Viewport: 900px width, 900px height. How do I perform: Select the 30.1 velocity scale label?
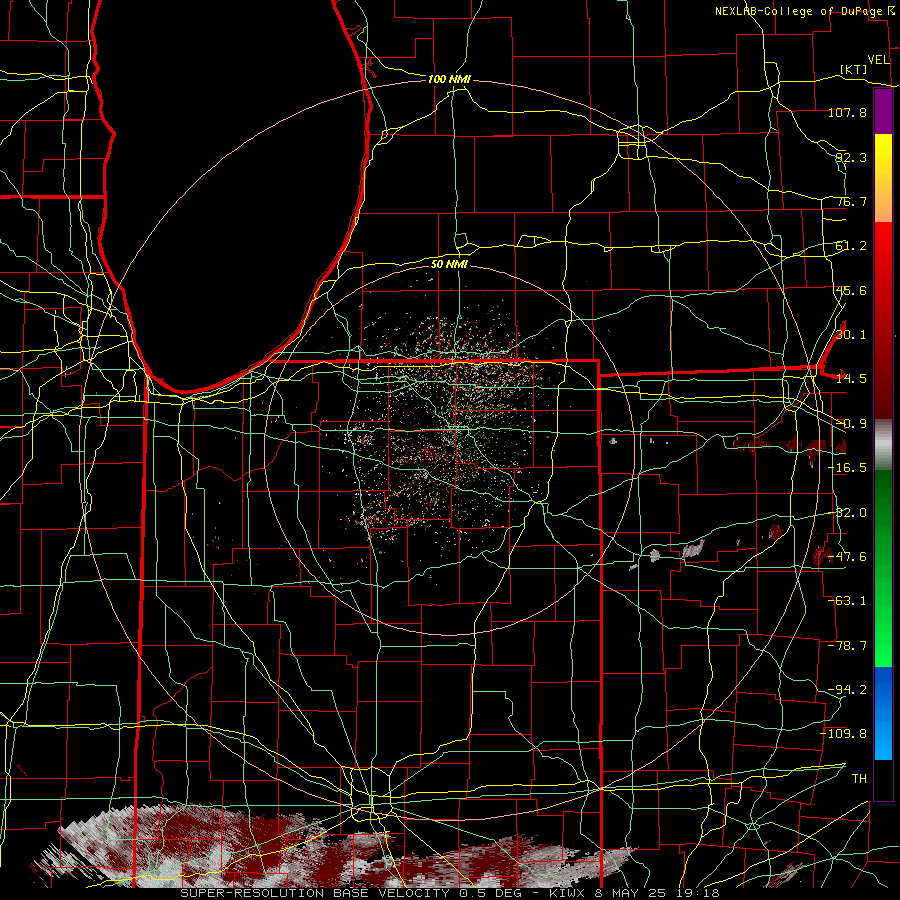point(851,335)
